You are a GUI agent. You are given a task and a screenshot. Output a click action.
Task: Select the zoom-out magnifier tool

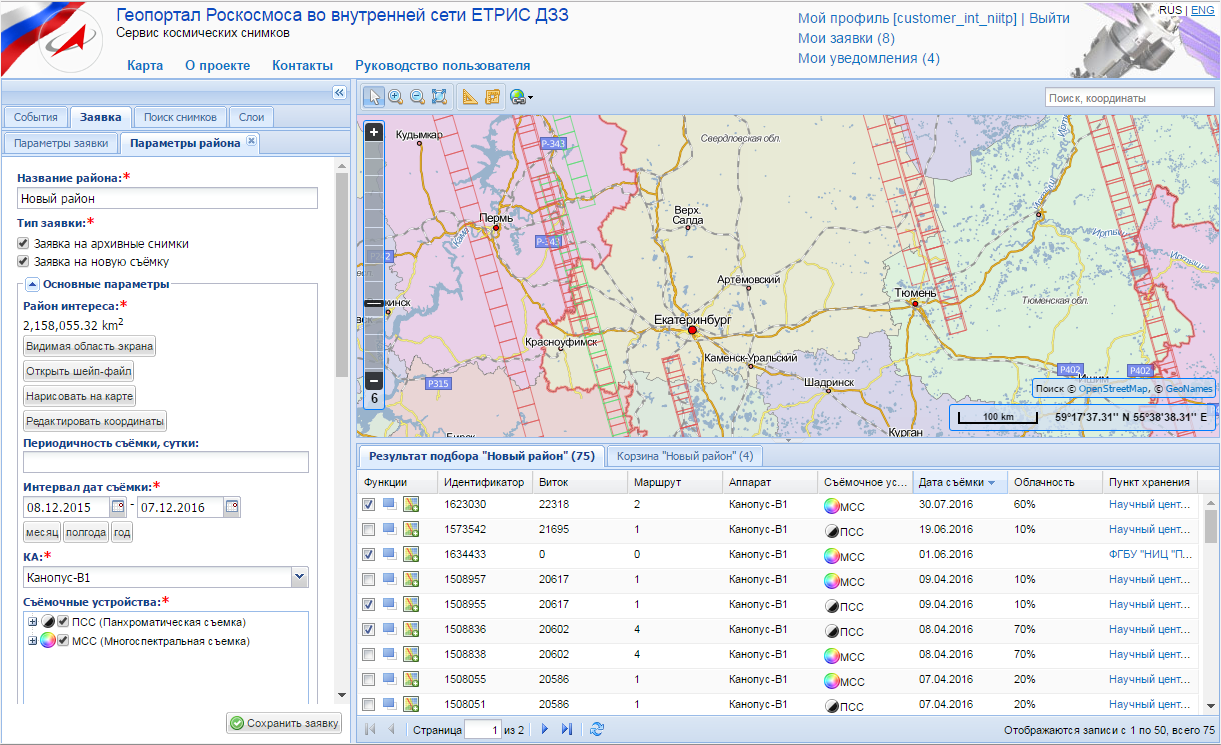coord(417,97)
